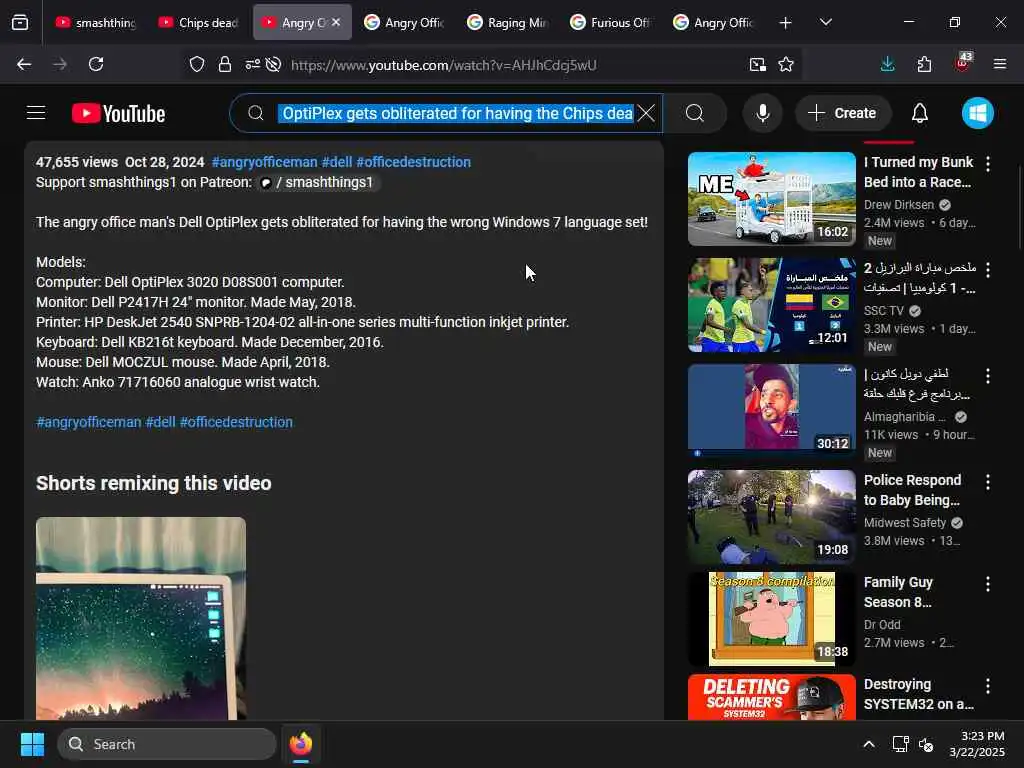Viewport: 1024px width, 768px height.
Task: Open a new tab with the plus button
Action: tap(785, 23)
